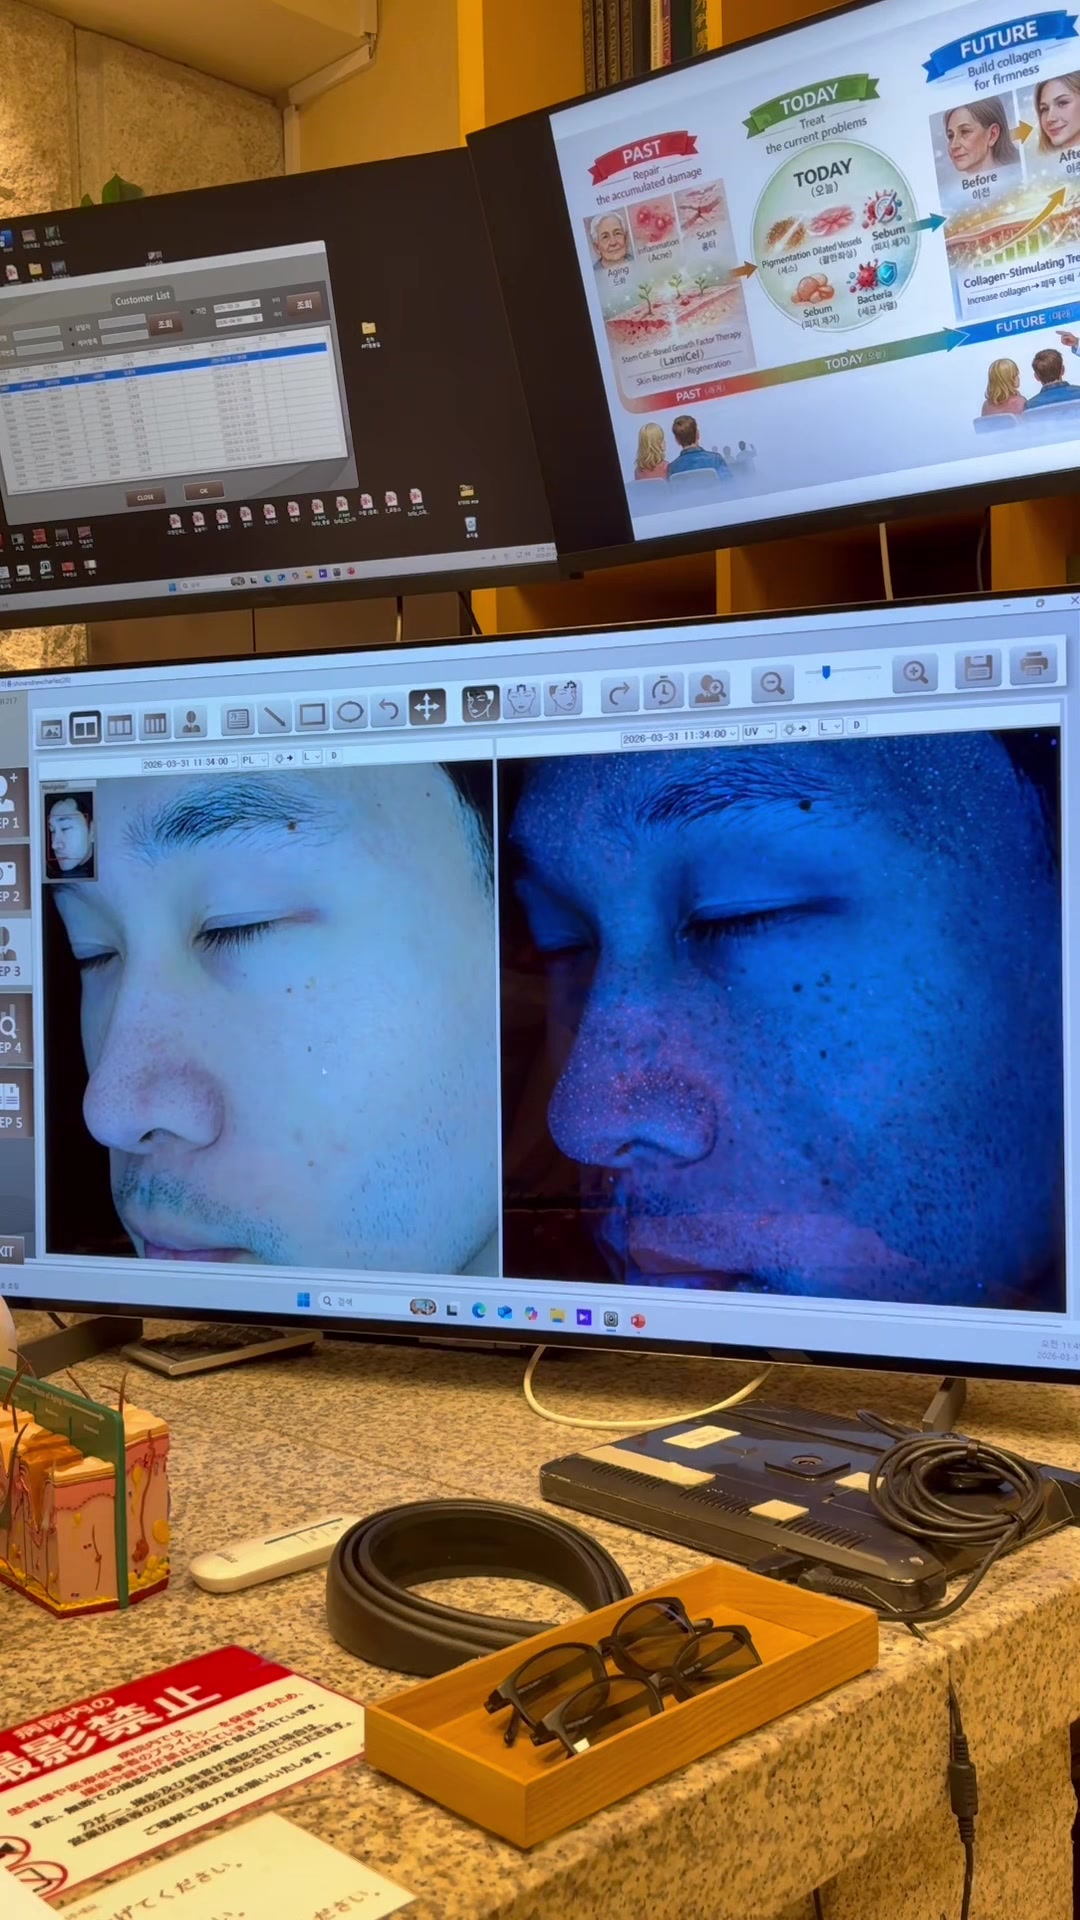The image size is (1080, 1920).
Task: Select the ellipse drawing tool
Action: tap(350, 713)
